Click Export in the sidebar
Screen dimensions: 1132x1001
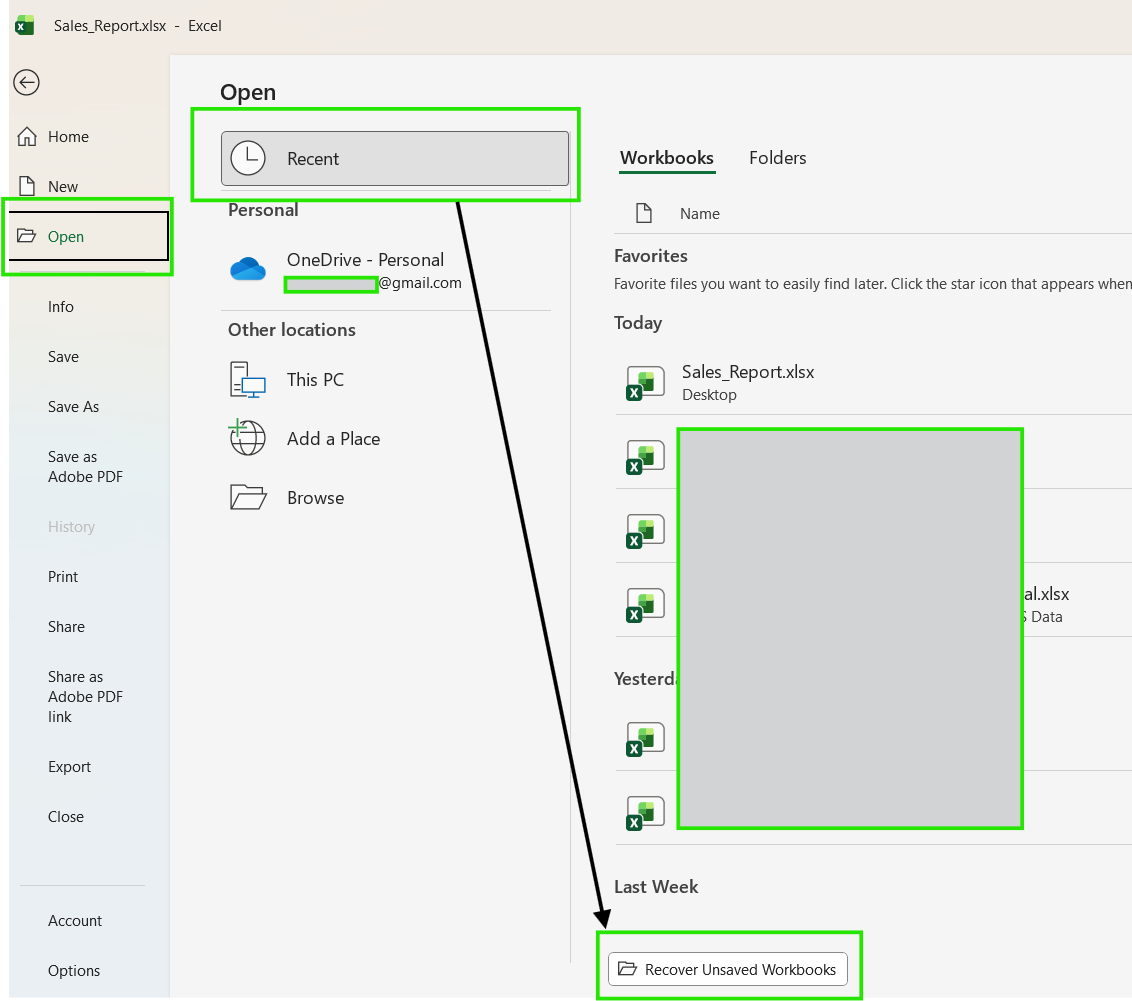point(69,766)
